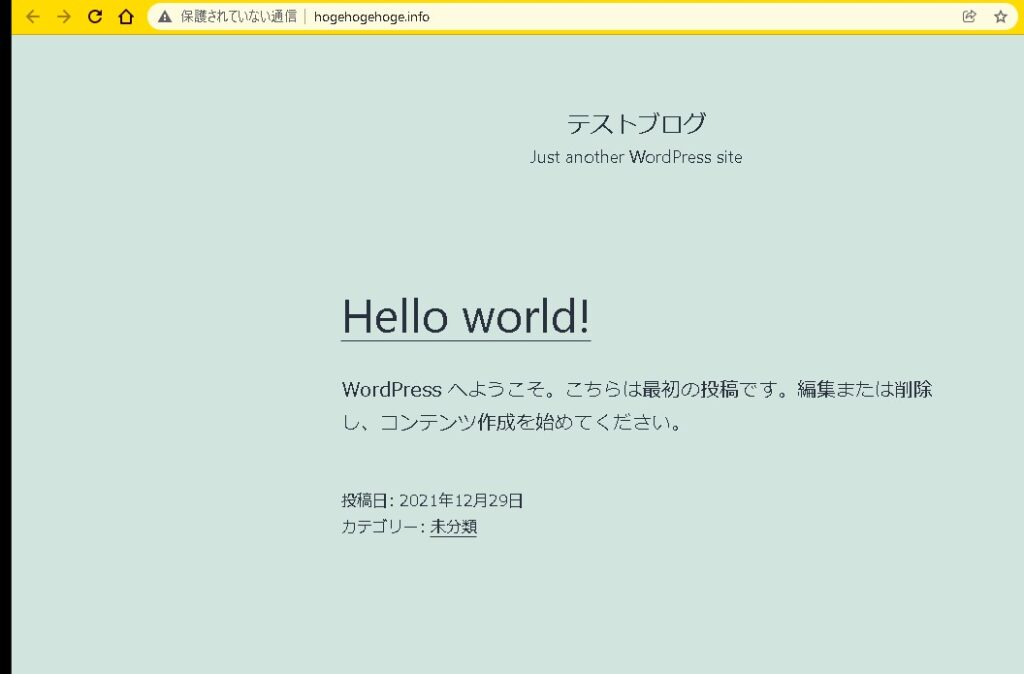Click the black strip at left edge
1024x674 pixels.
[5, 350]
